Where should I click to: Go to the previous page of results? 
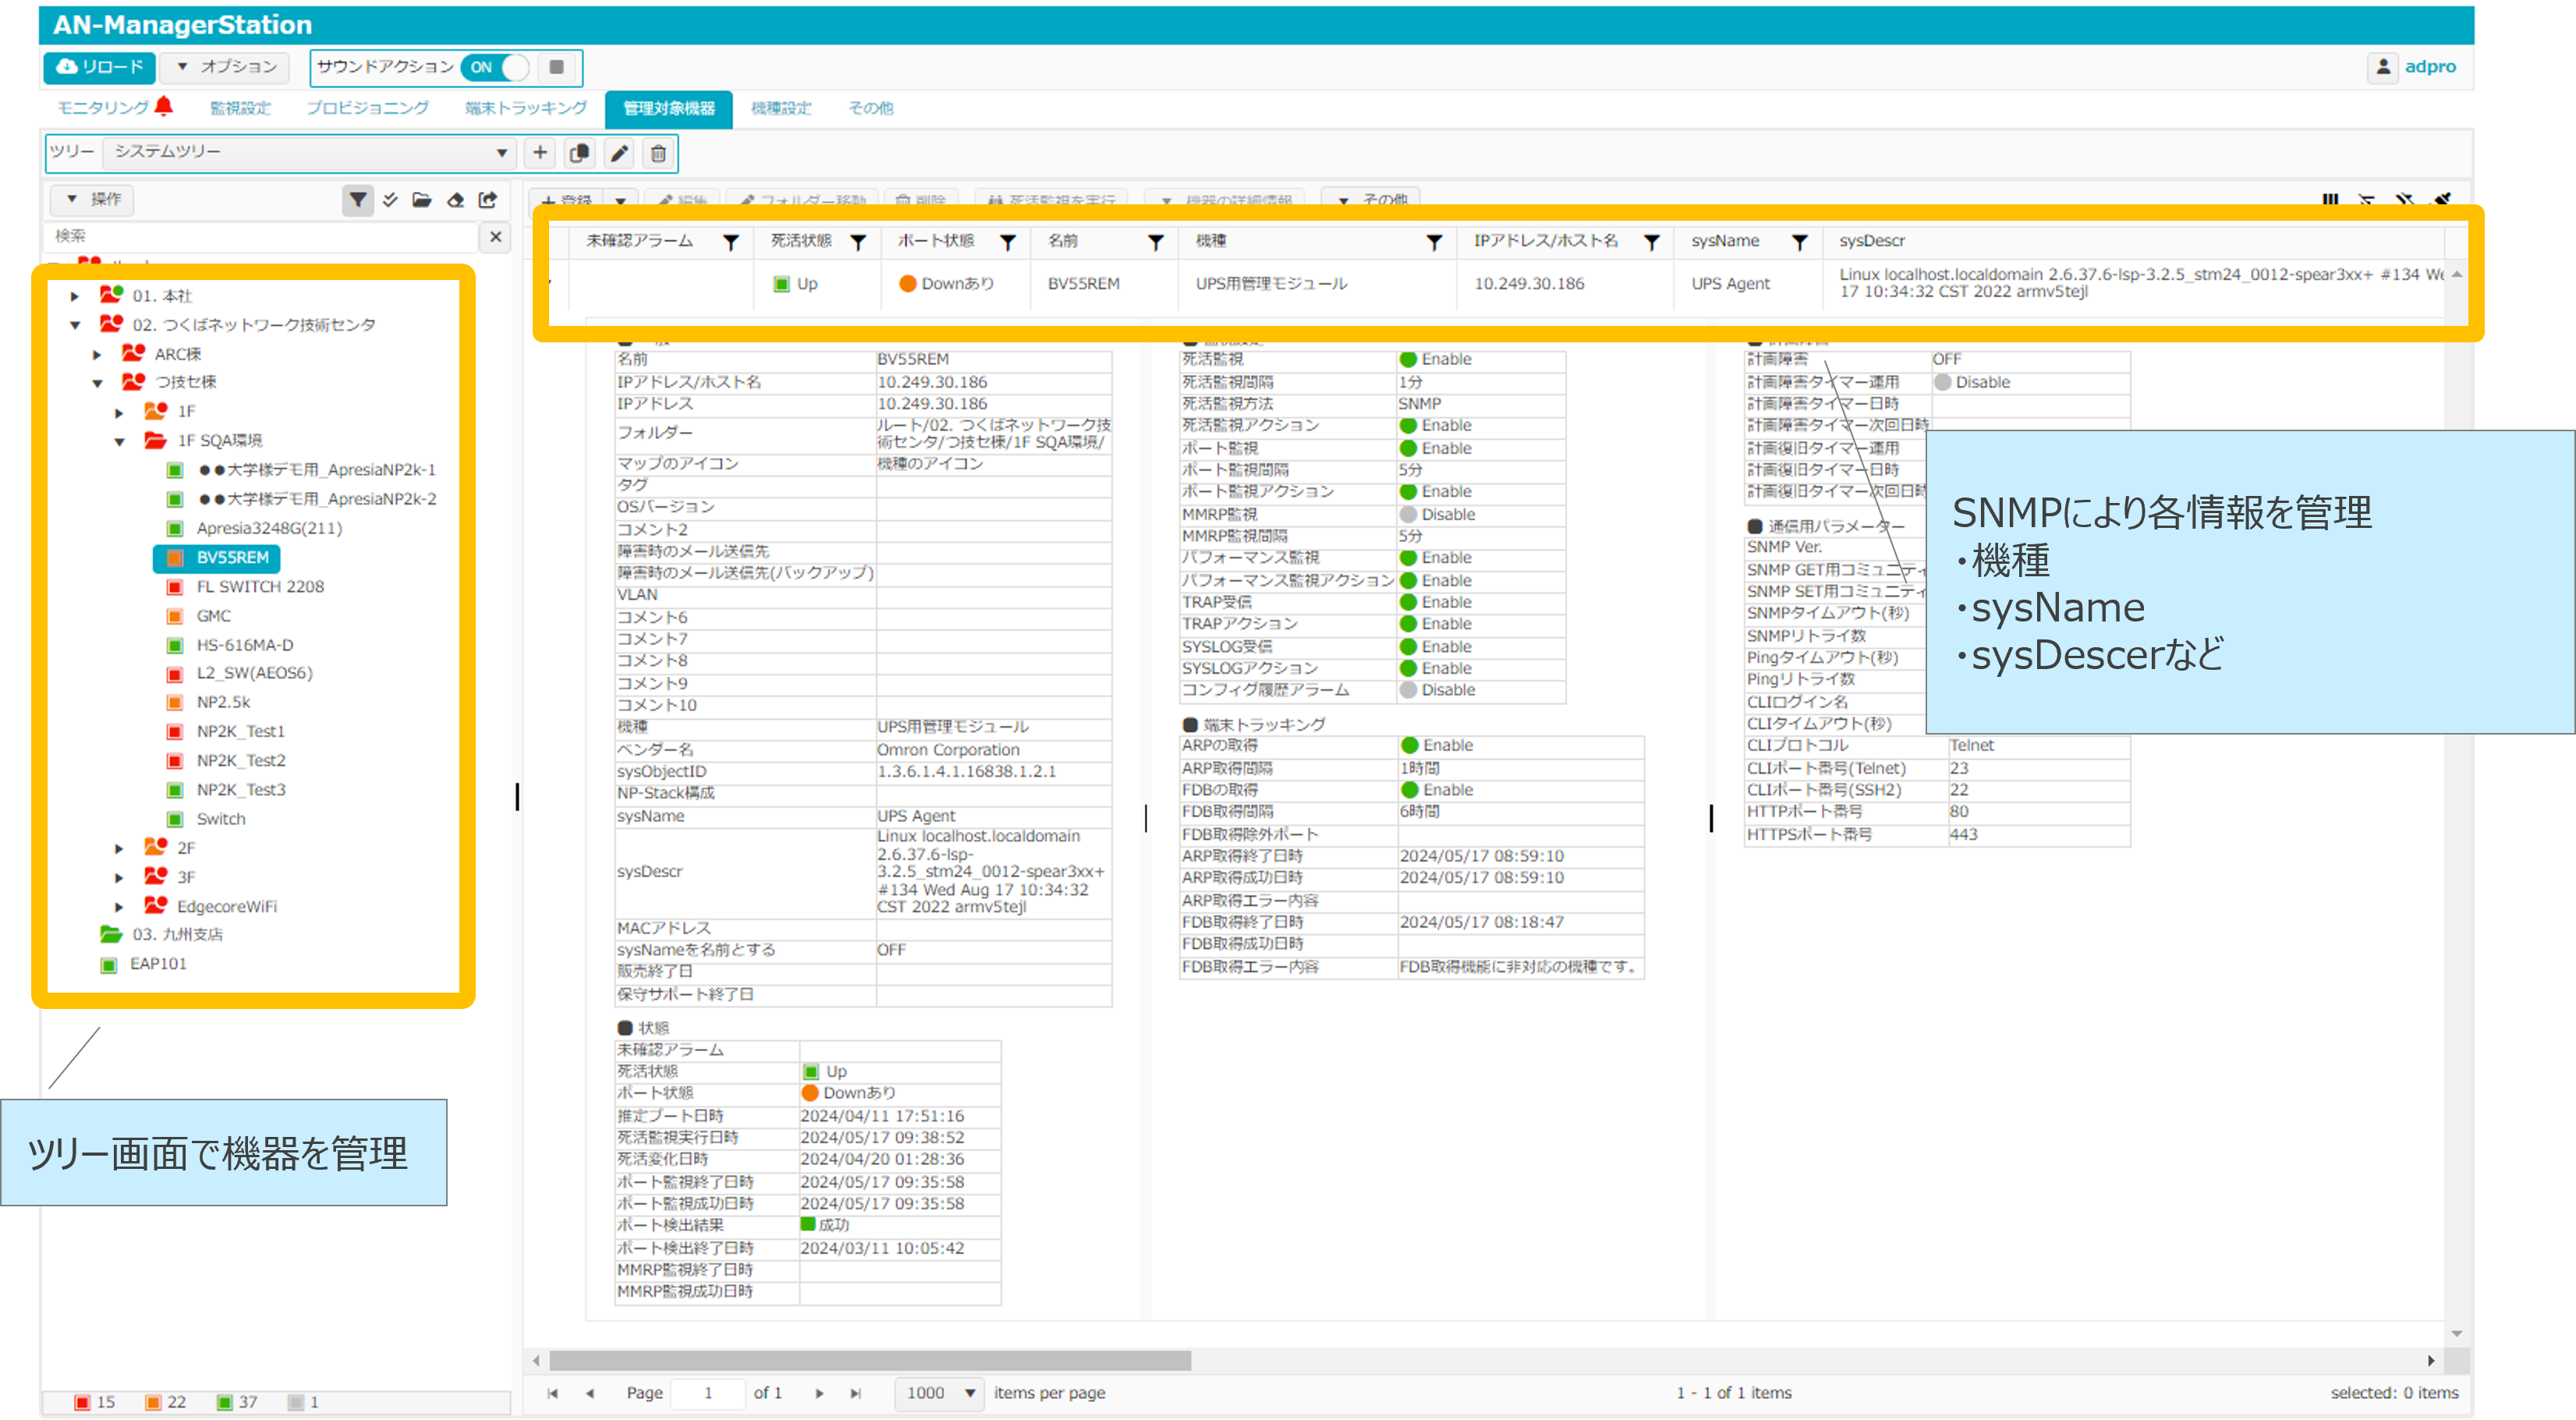click(589, 1393)
